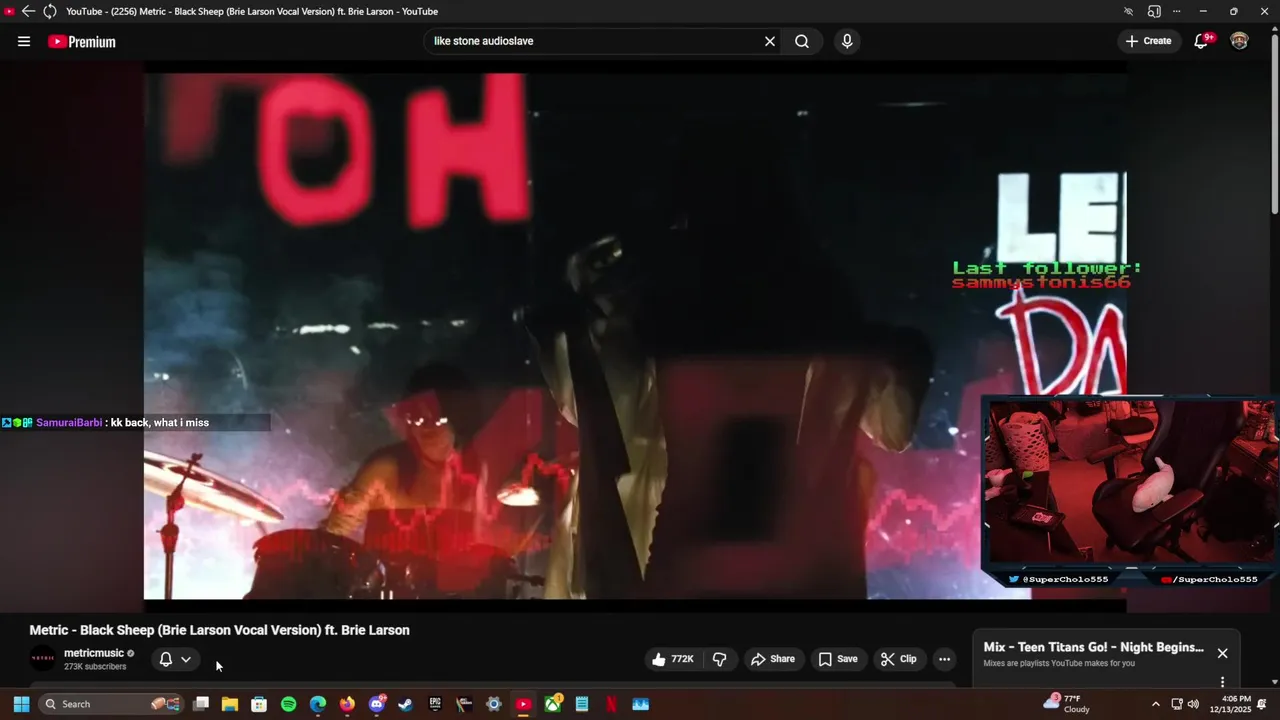
Task: Show hidden system tray icons chevron
Action: (x=1156, y=704)
